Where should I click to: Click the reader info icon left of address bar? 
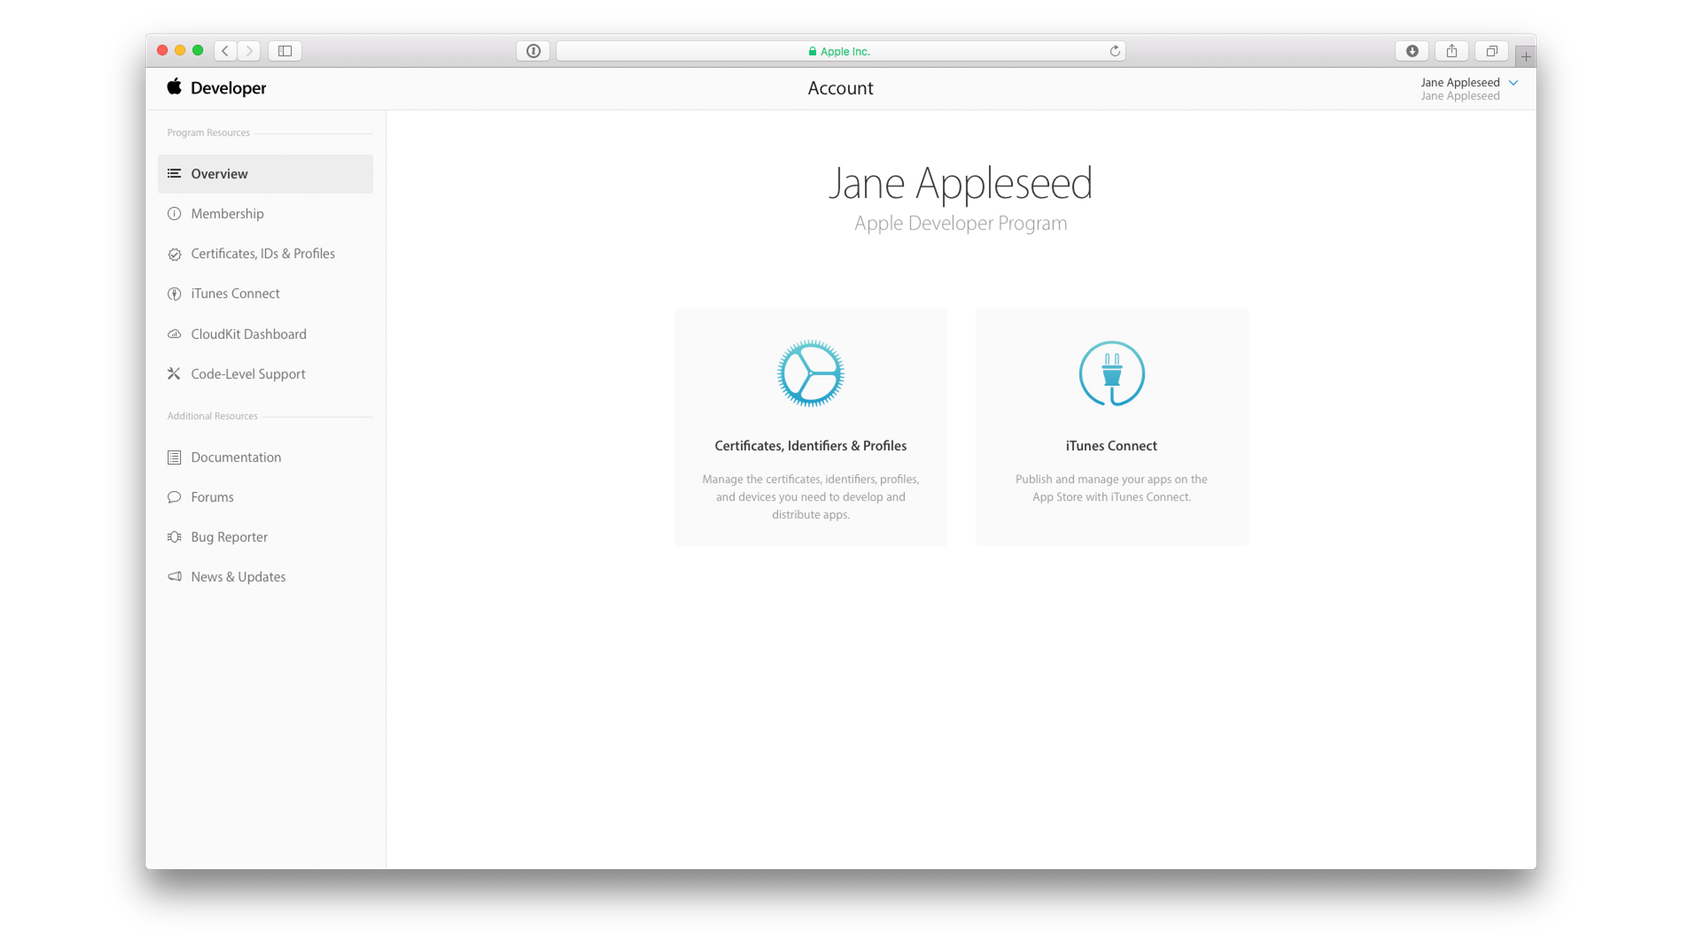pyautogui.click(x=533, y=51)
